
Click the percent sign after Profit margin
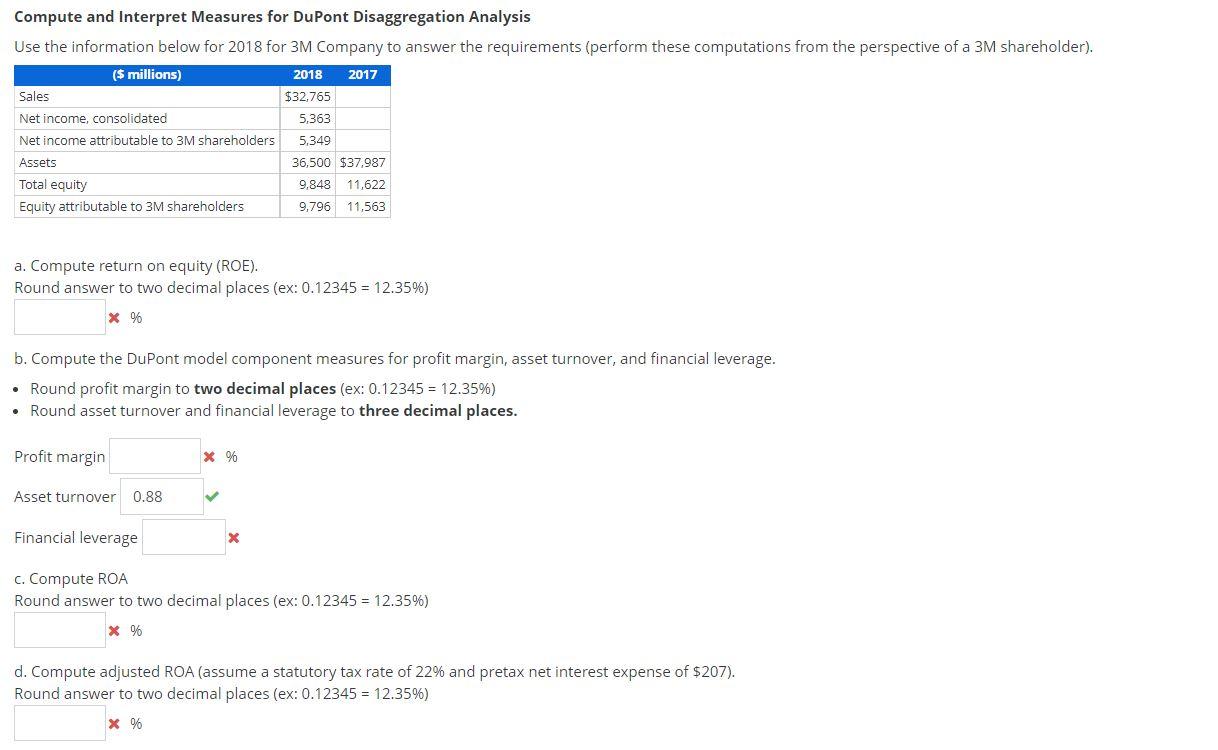click(x=230, y=456)
